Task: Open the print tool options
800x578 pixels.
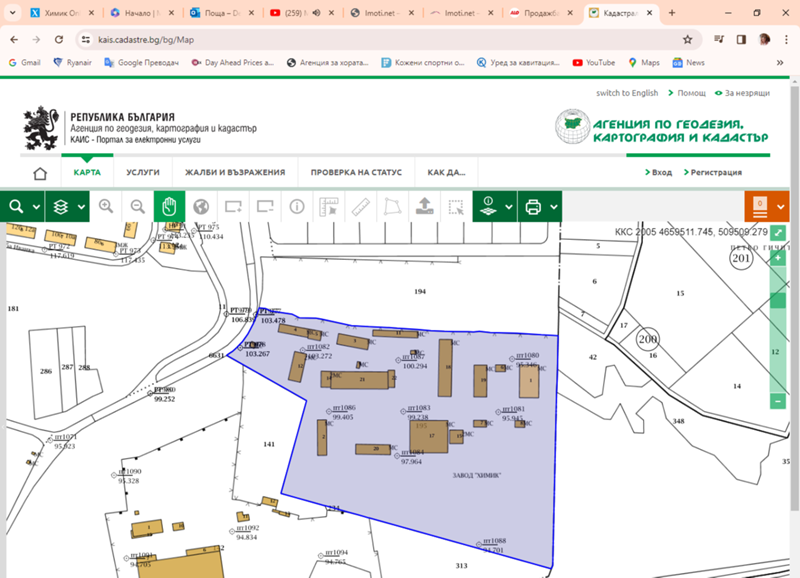Action: click(552, 207)
